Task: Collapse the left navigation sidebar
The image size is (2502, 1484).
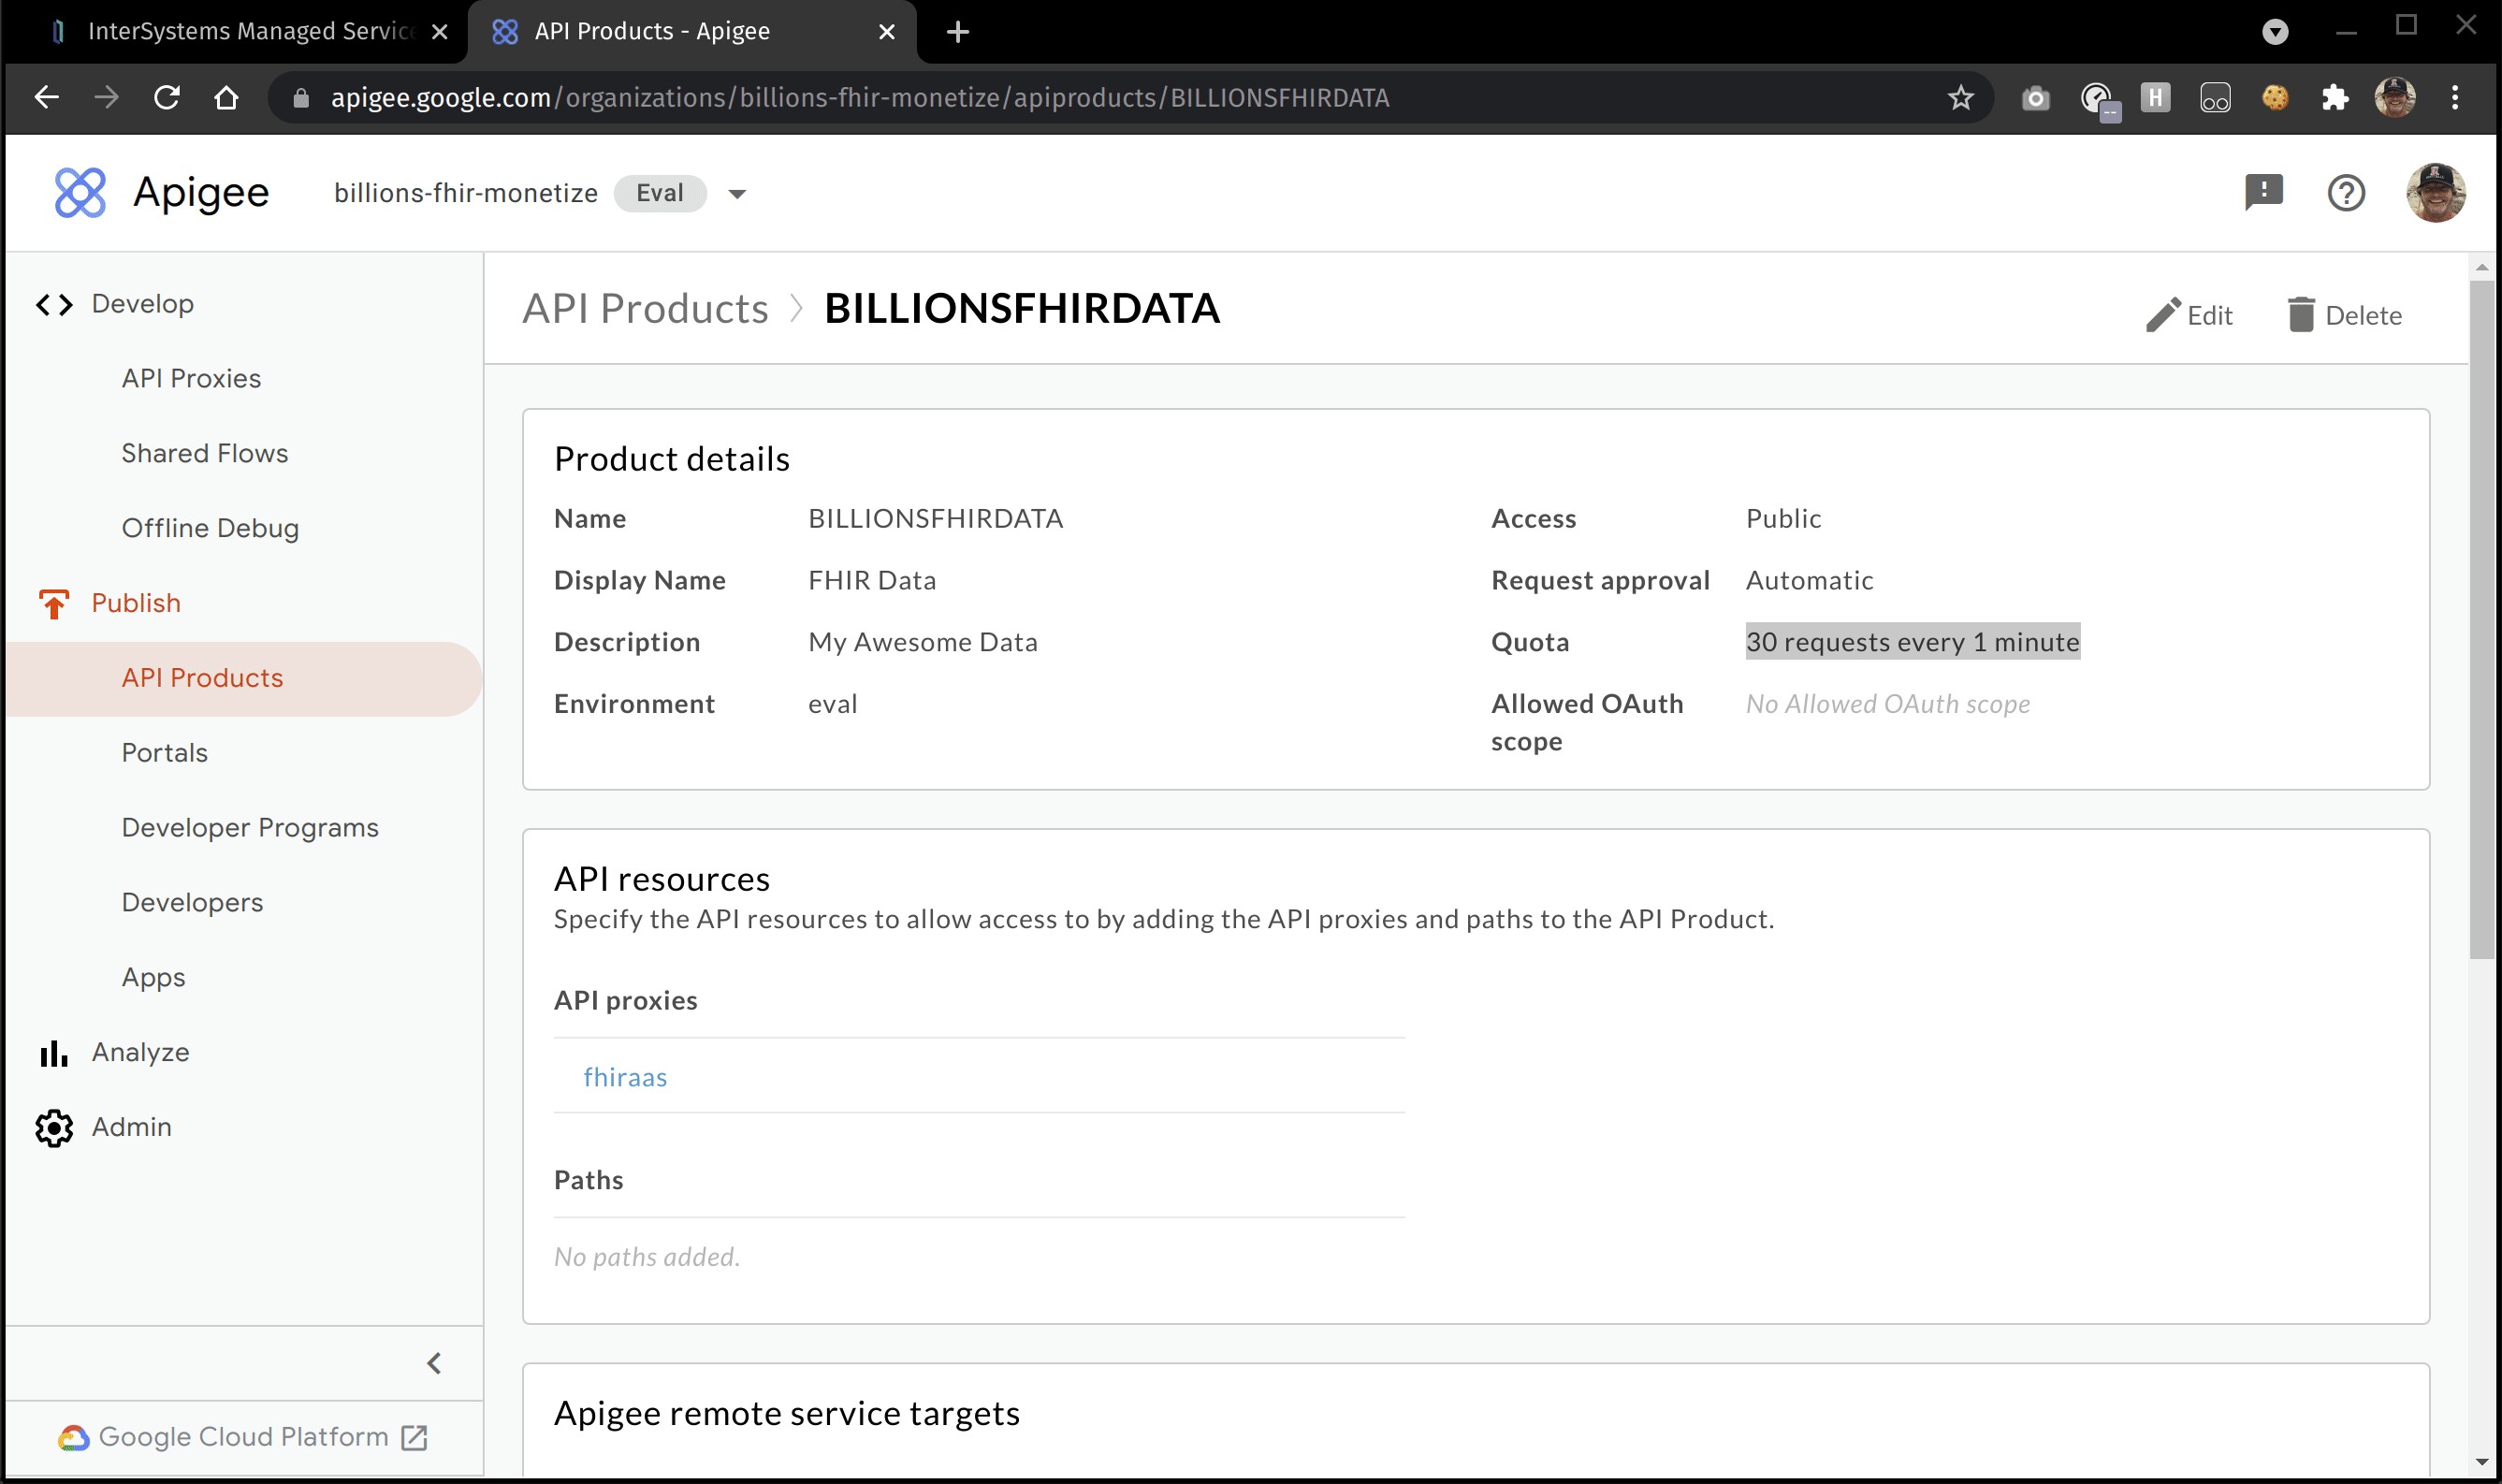Action: (434, 1363)
